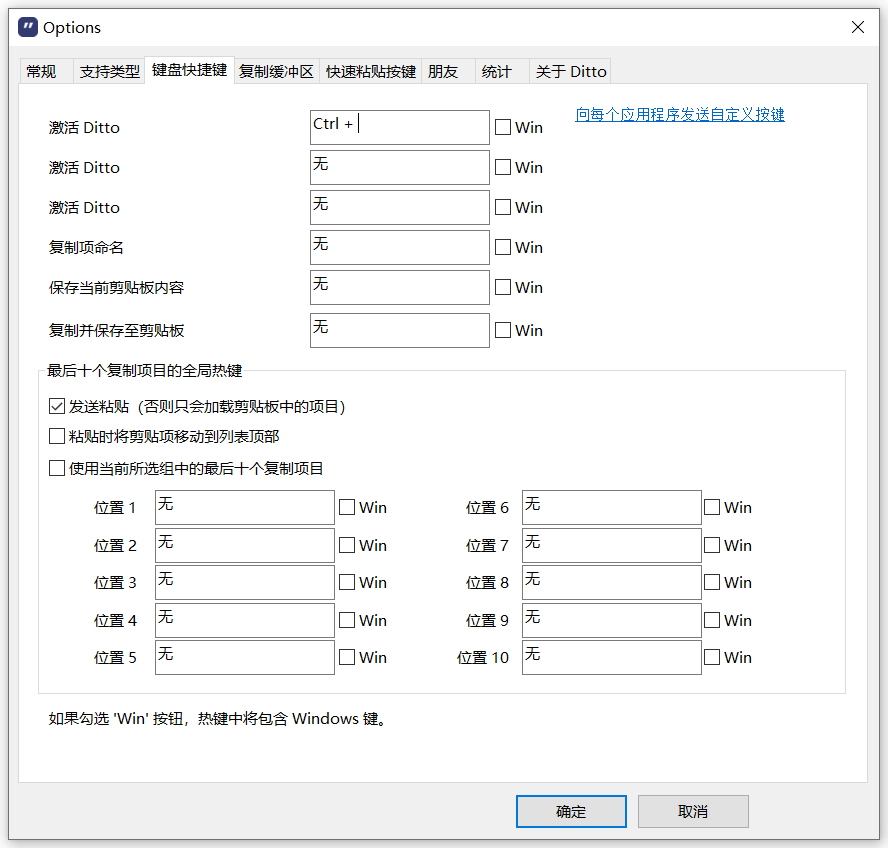The image size is (888, 848).
Task: Click the Ditto app icon in title bar
Action: pyautogui.click(x=28, y=27)
